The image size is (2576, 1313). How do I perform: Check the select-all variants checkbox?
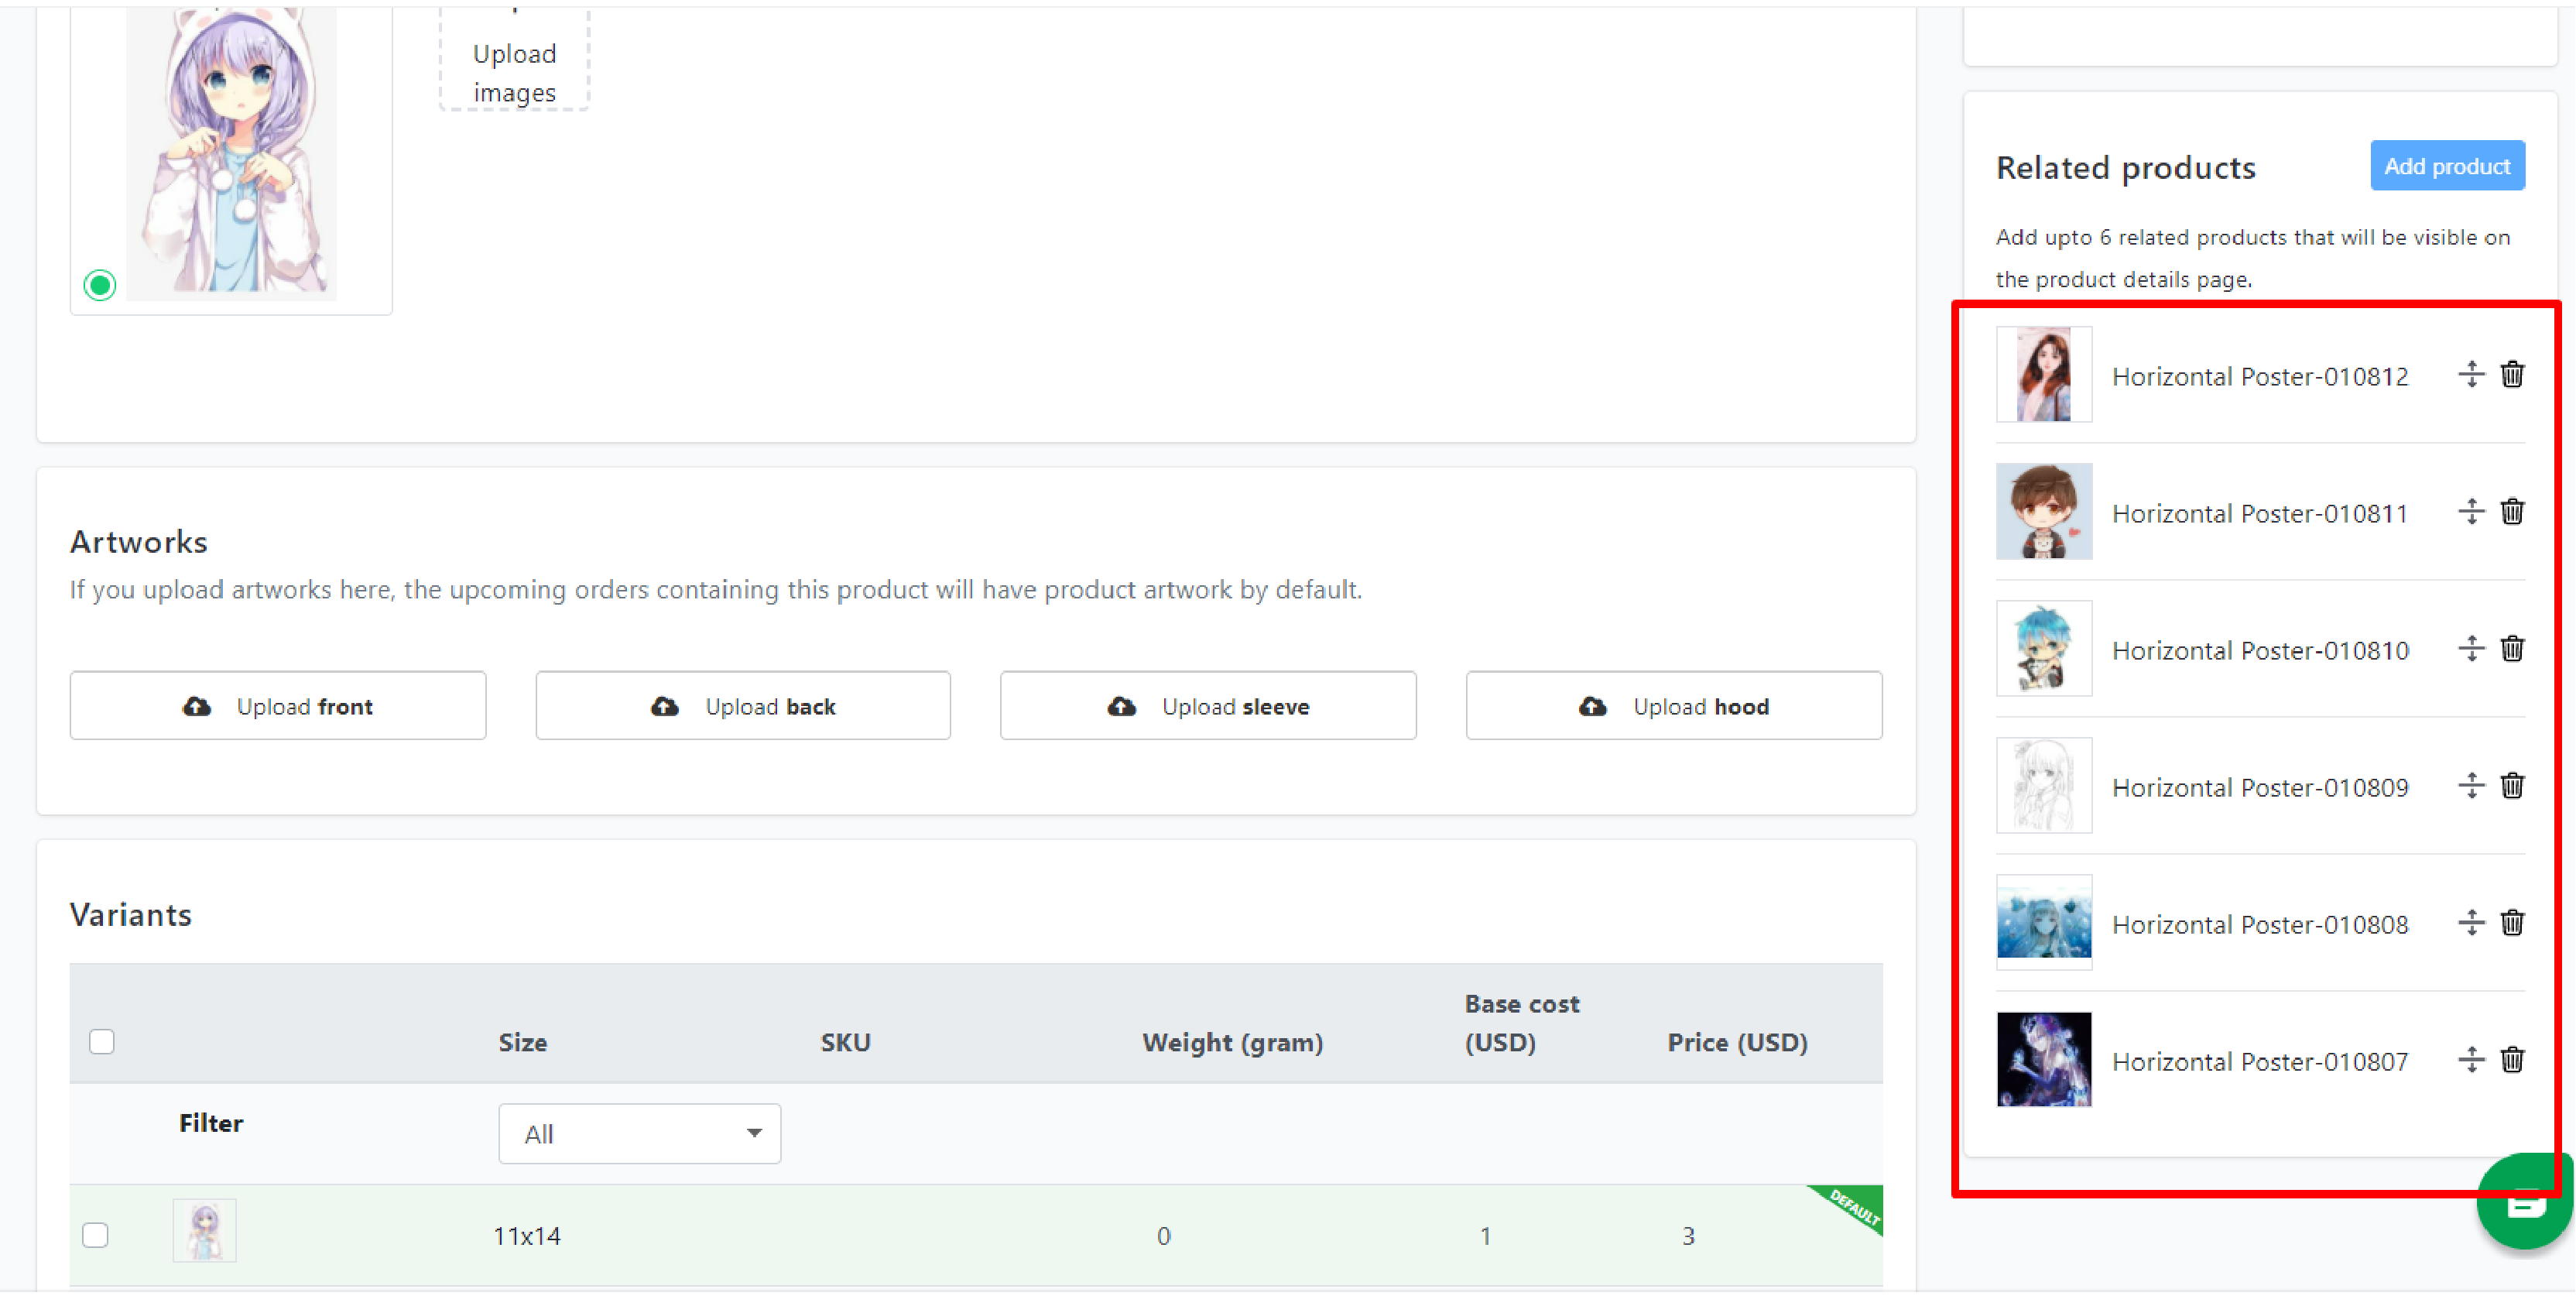102,1042
